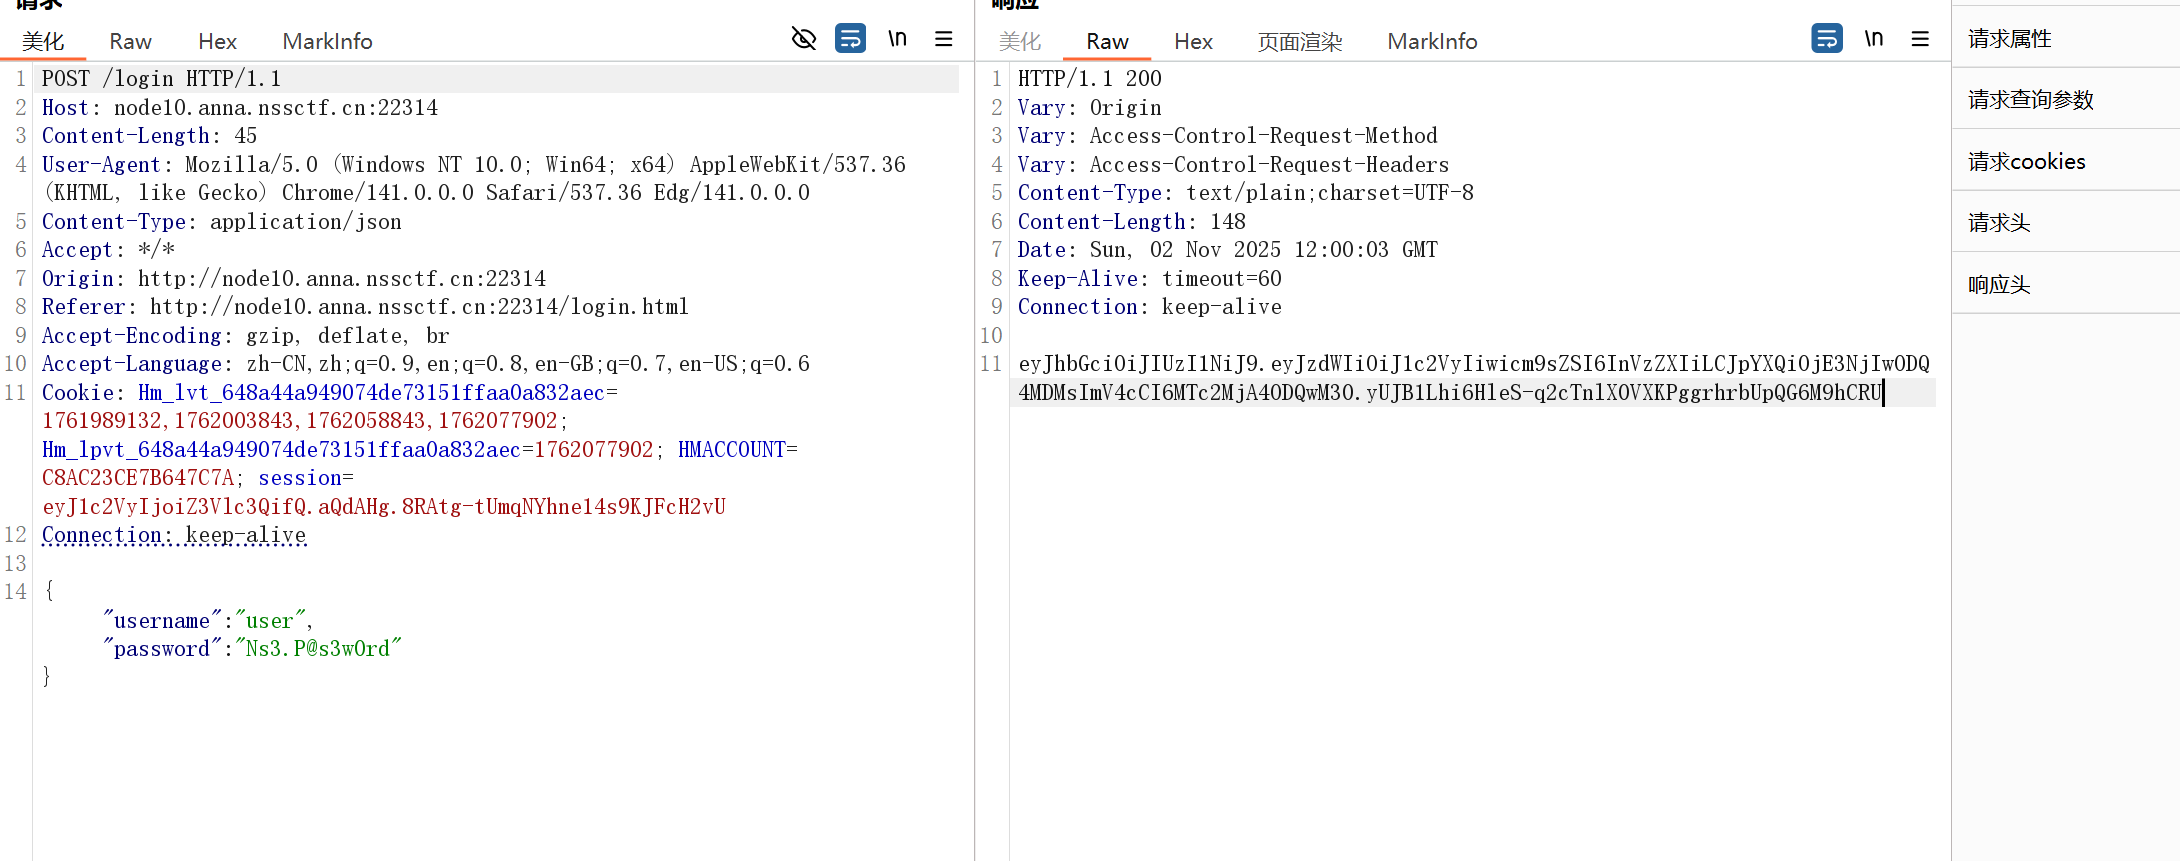This screenshot has height=861, width=2180.
Task: Switch response view to Hex tab
Action: [1193, 41]
